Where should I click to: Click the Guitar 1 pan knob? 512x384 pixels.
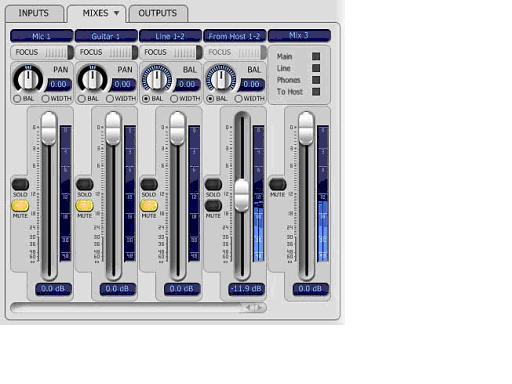point(92,79)
